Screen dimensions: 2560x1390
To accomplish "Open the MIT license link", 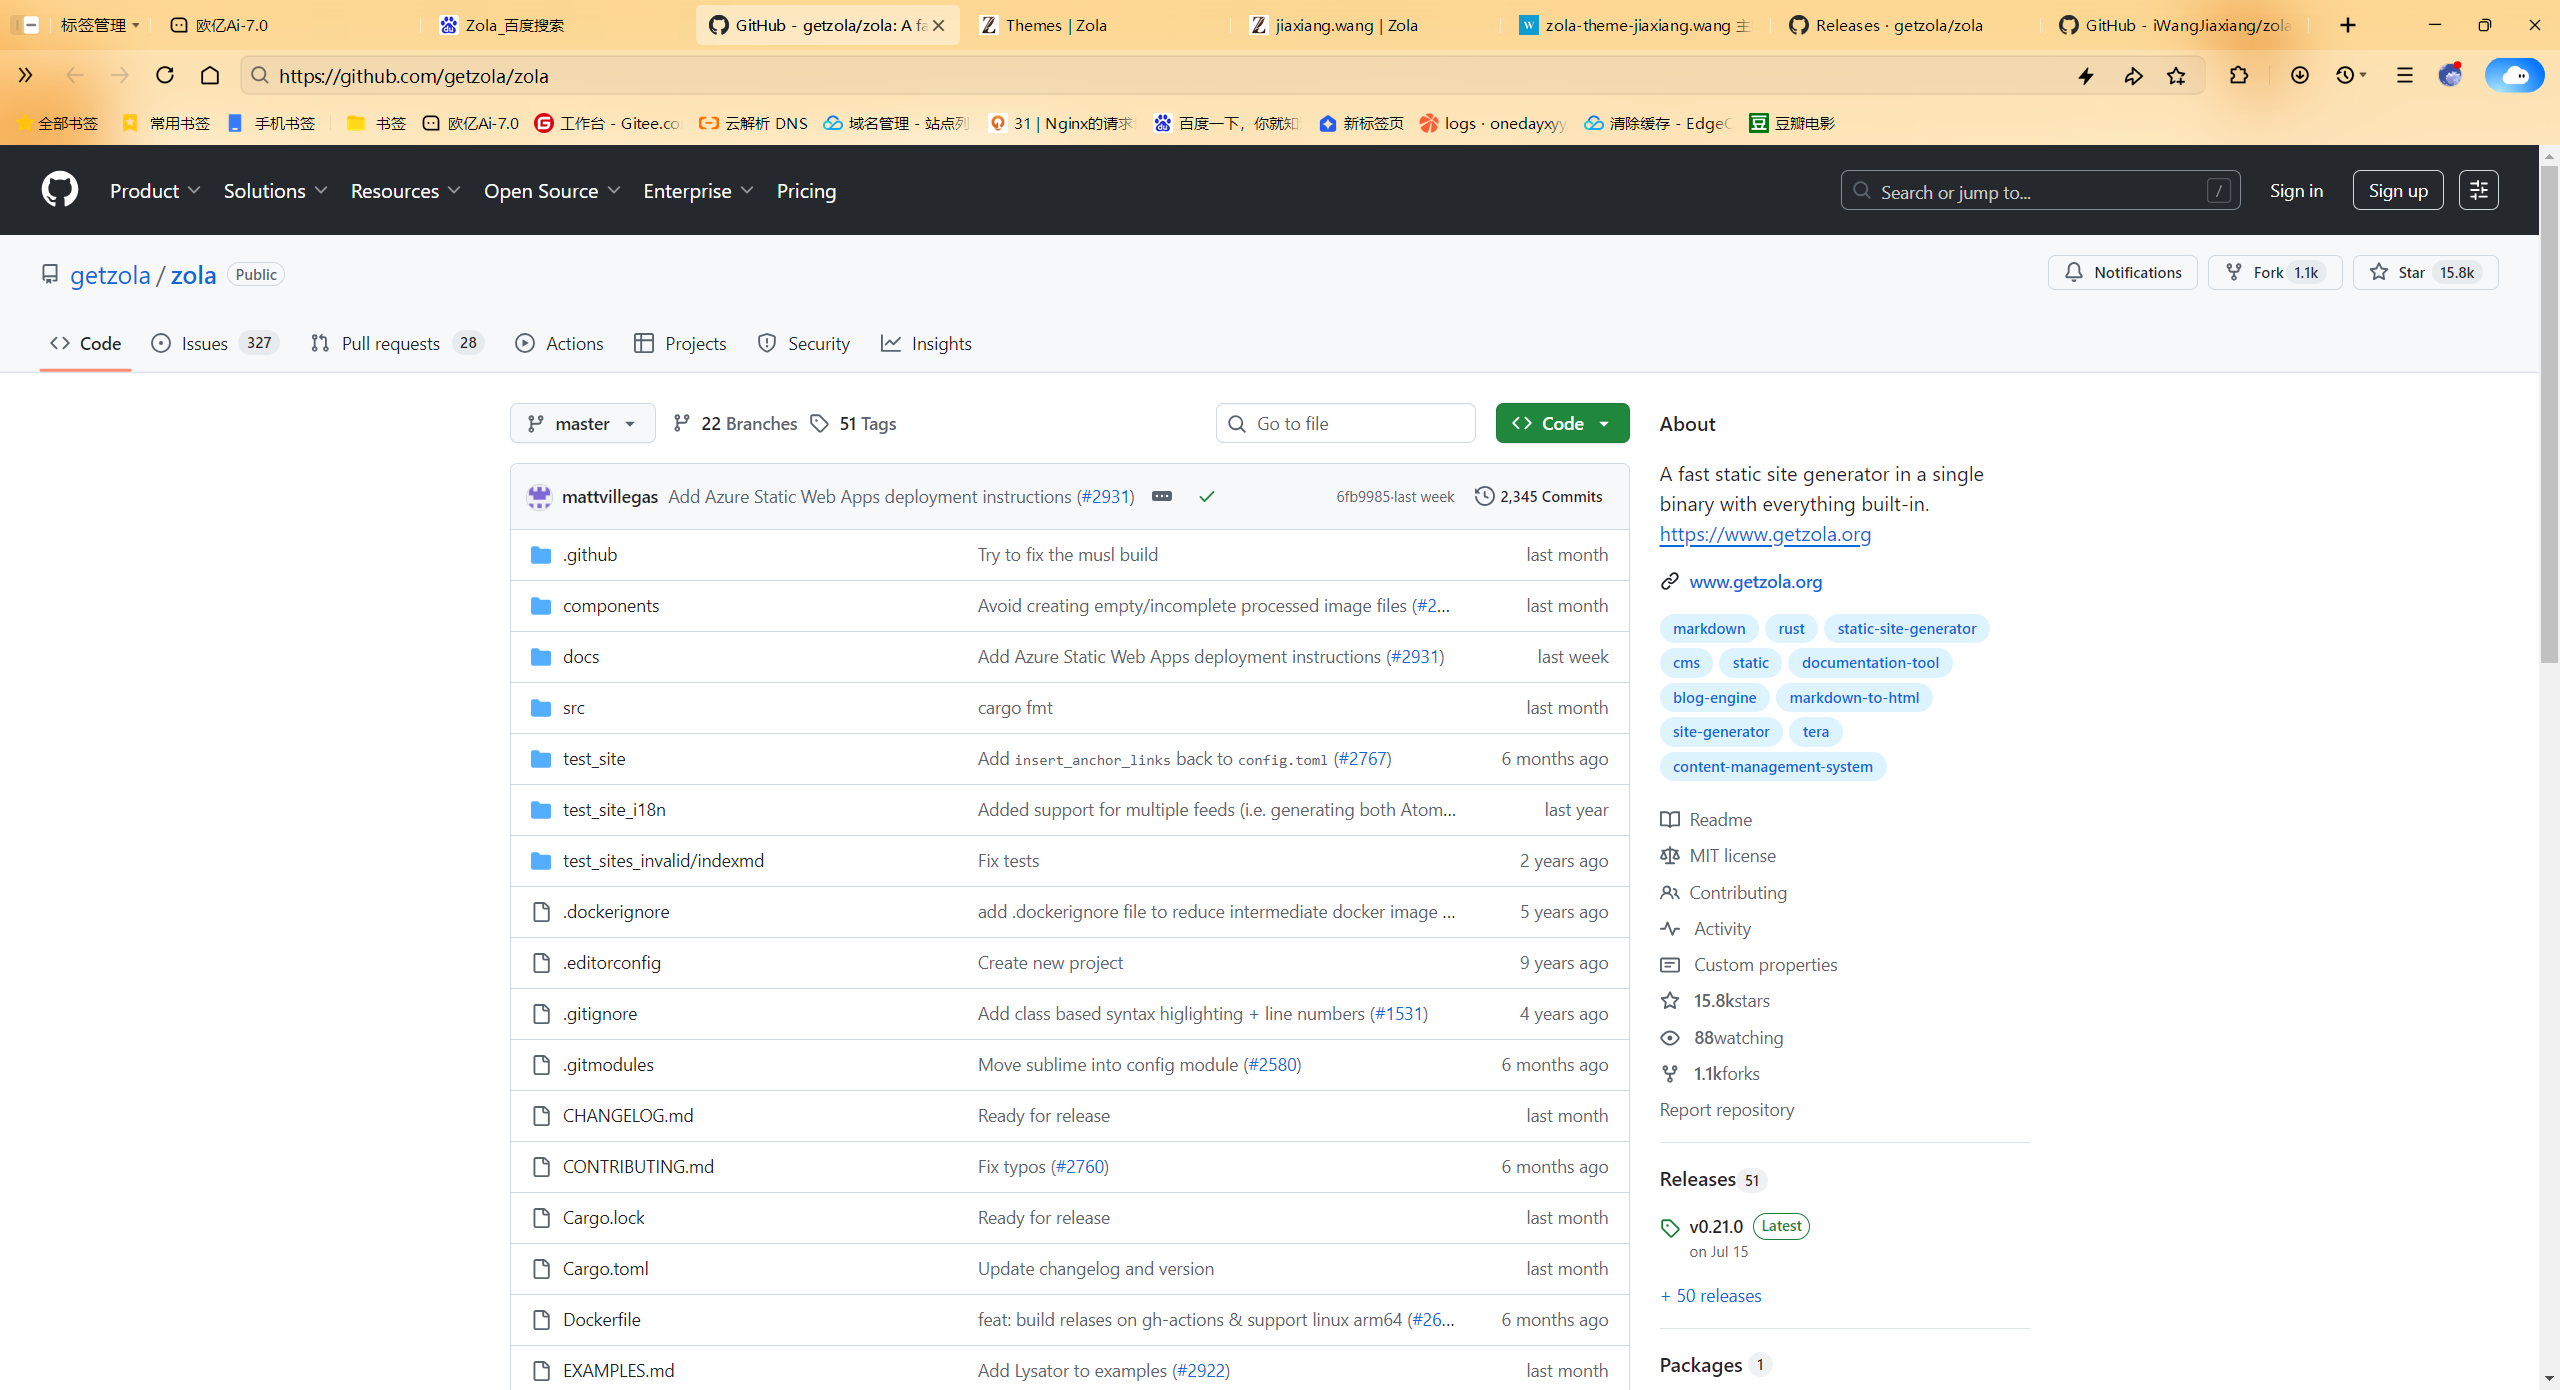I will [x=1732, y=856].
